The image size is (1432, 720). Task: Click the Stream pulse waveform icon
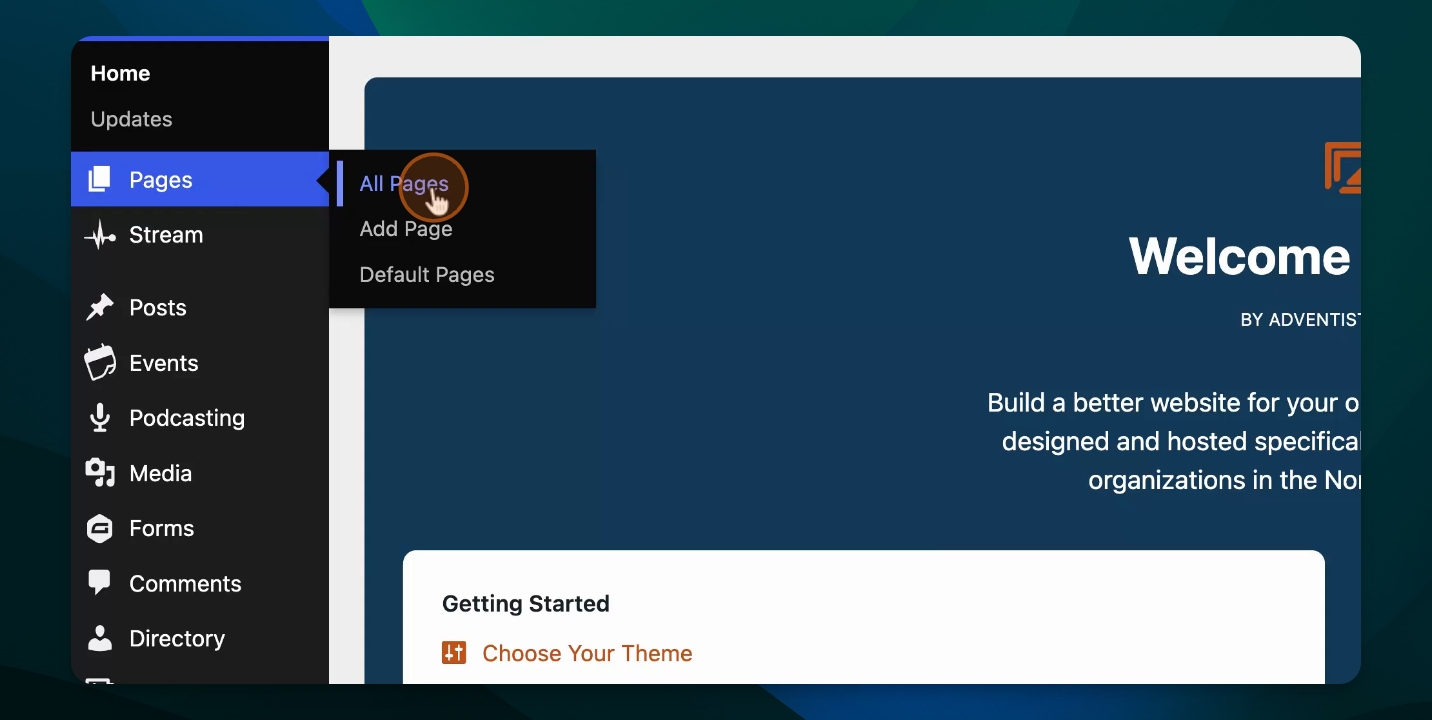(x=99, y=236)
